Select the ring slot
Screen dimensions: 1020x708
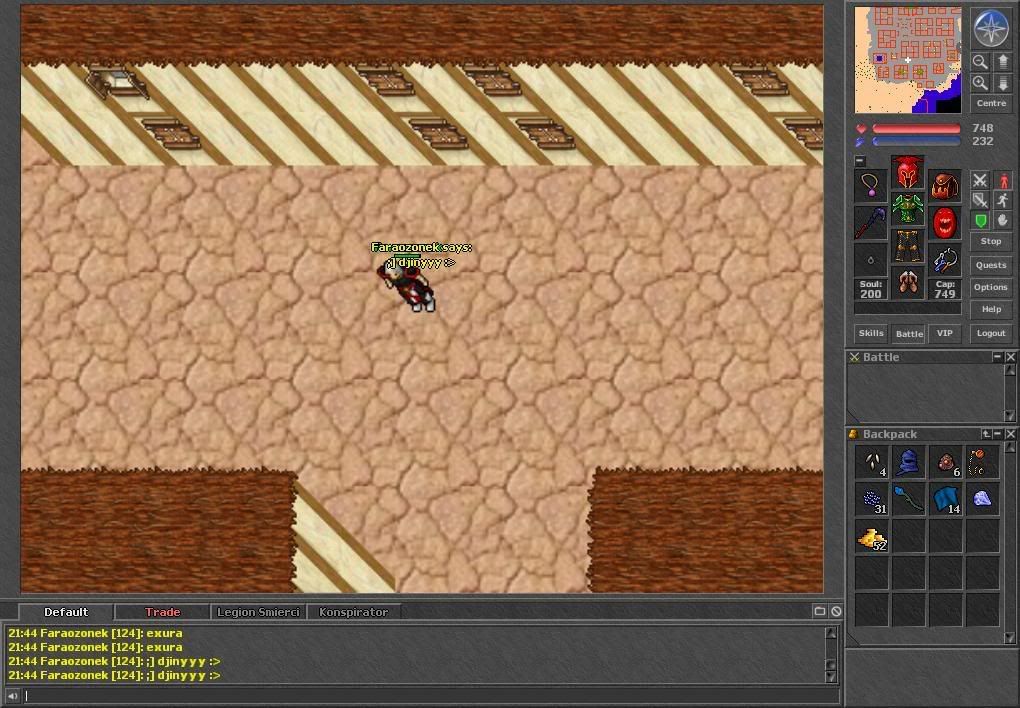point(870,260)
